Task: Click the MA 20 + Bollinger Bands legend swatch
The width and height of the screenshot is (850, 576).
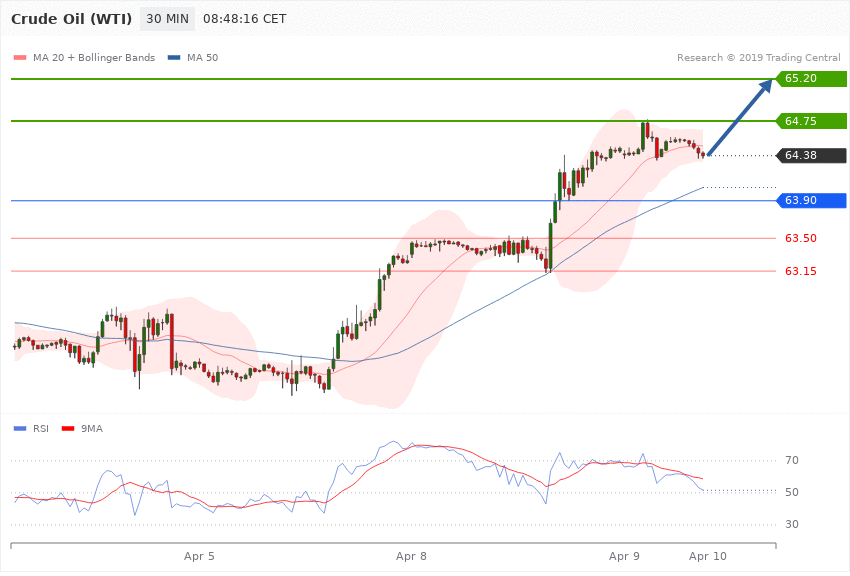Action: point(20,57)
